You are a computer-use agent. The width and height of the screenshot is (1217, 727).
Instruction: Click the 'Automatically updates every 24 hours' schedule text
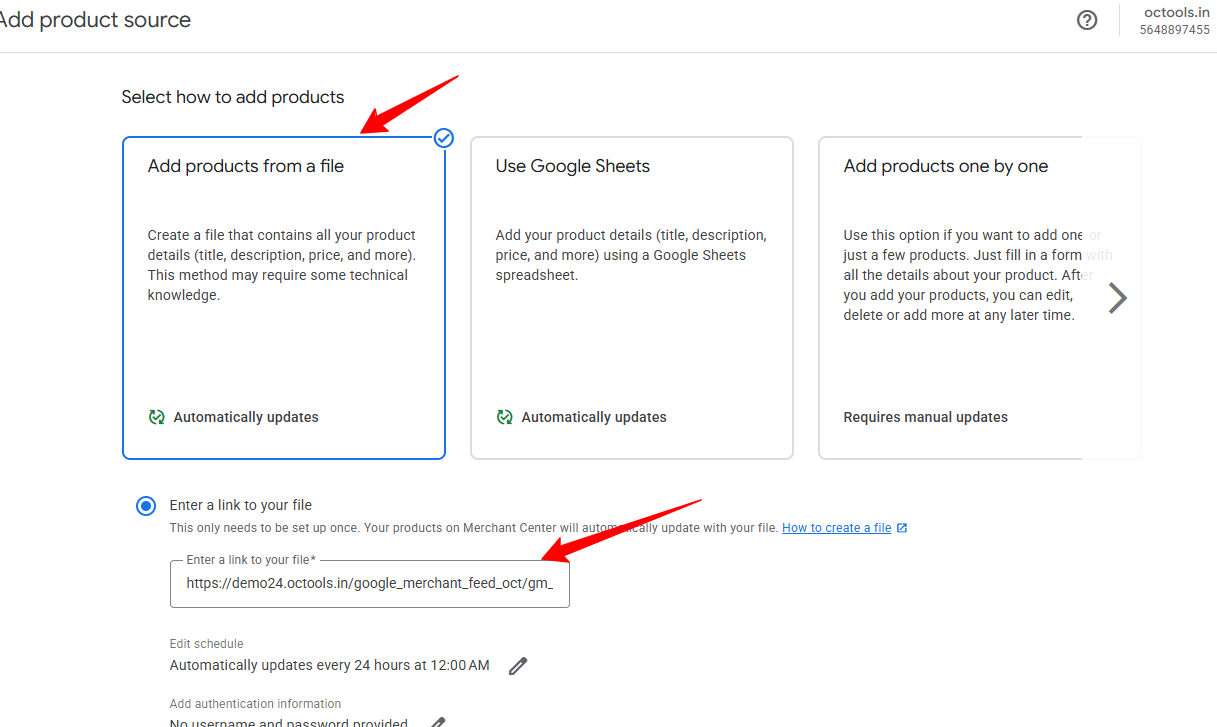point(329,665)
